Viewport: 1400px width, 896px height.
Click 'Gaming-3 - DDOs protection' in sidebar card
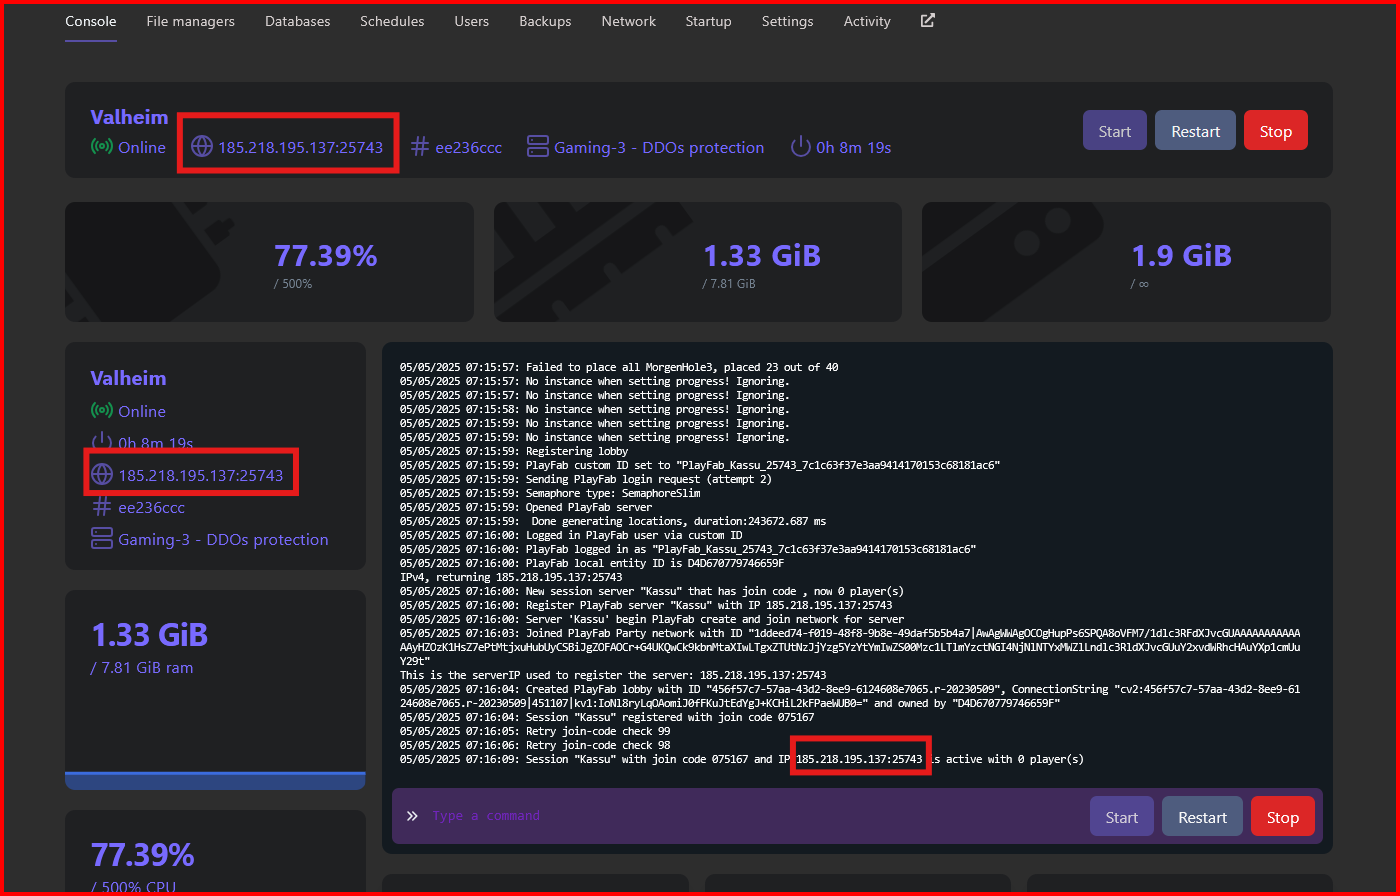pos(223,539)
